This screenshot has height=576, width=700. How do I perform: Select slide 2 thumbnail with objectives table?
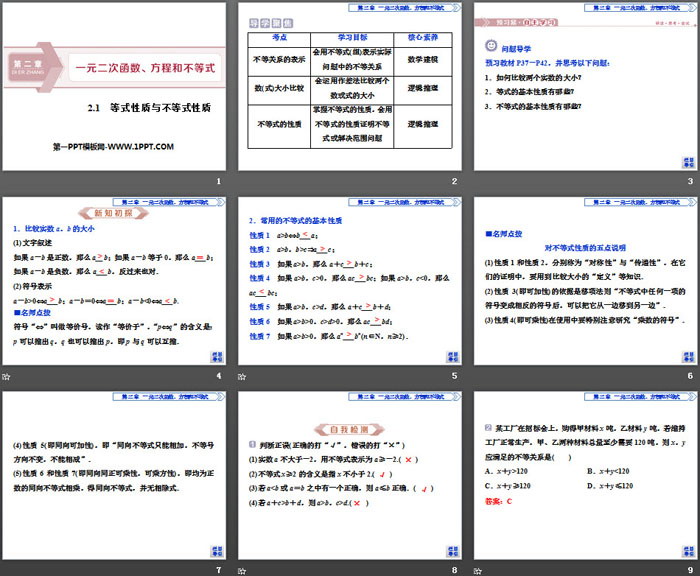click(350, 87)
